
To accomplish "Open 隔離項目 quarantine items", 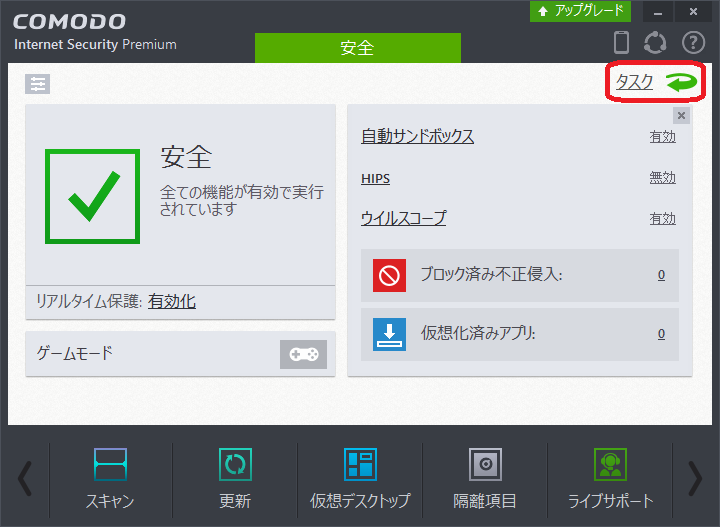I will pos(485,465).
